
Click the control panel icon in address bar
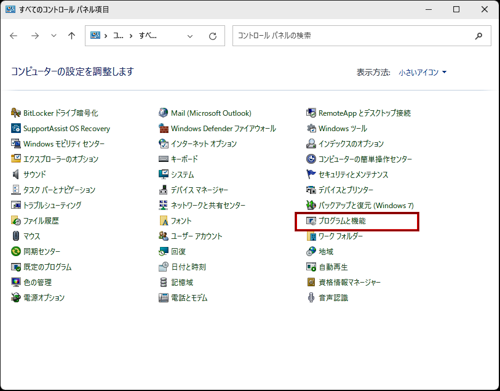[x=95, y=35]
